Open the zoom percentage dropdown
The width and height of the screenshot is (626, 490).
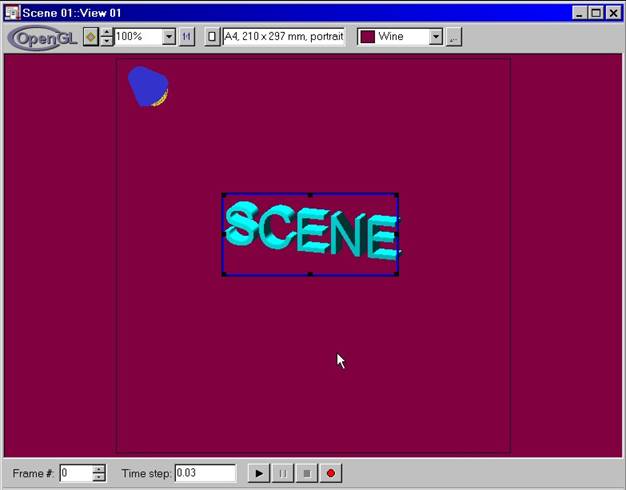(x=168, y=37)
